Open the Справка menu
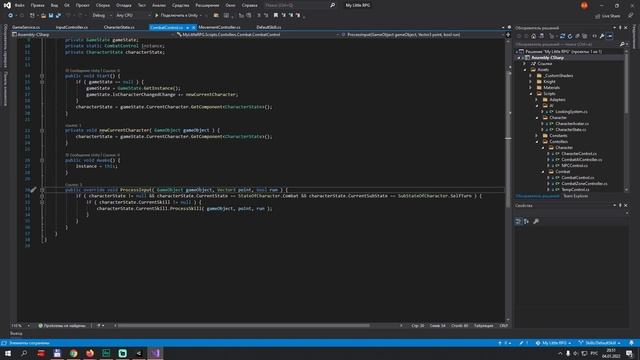This screenshot has width=640, height=360. (249, 5)
